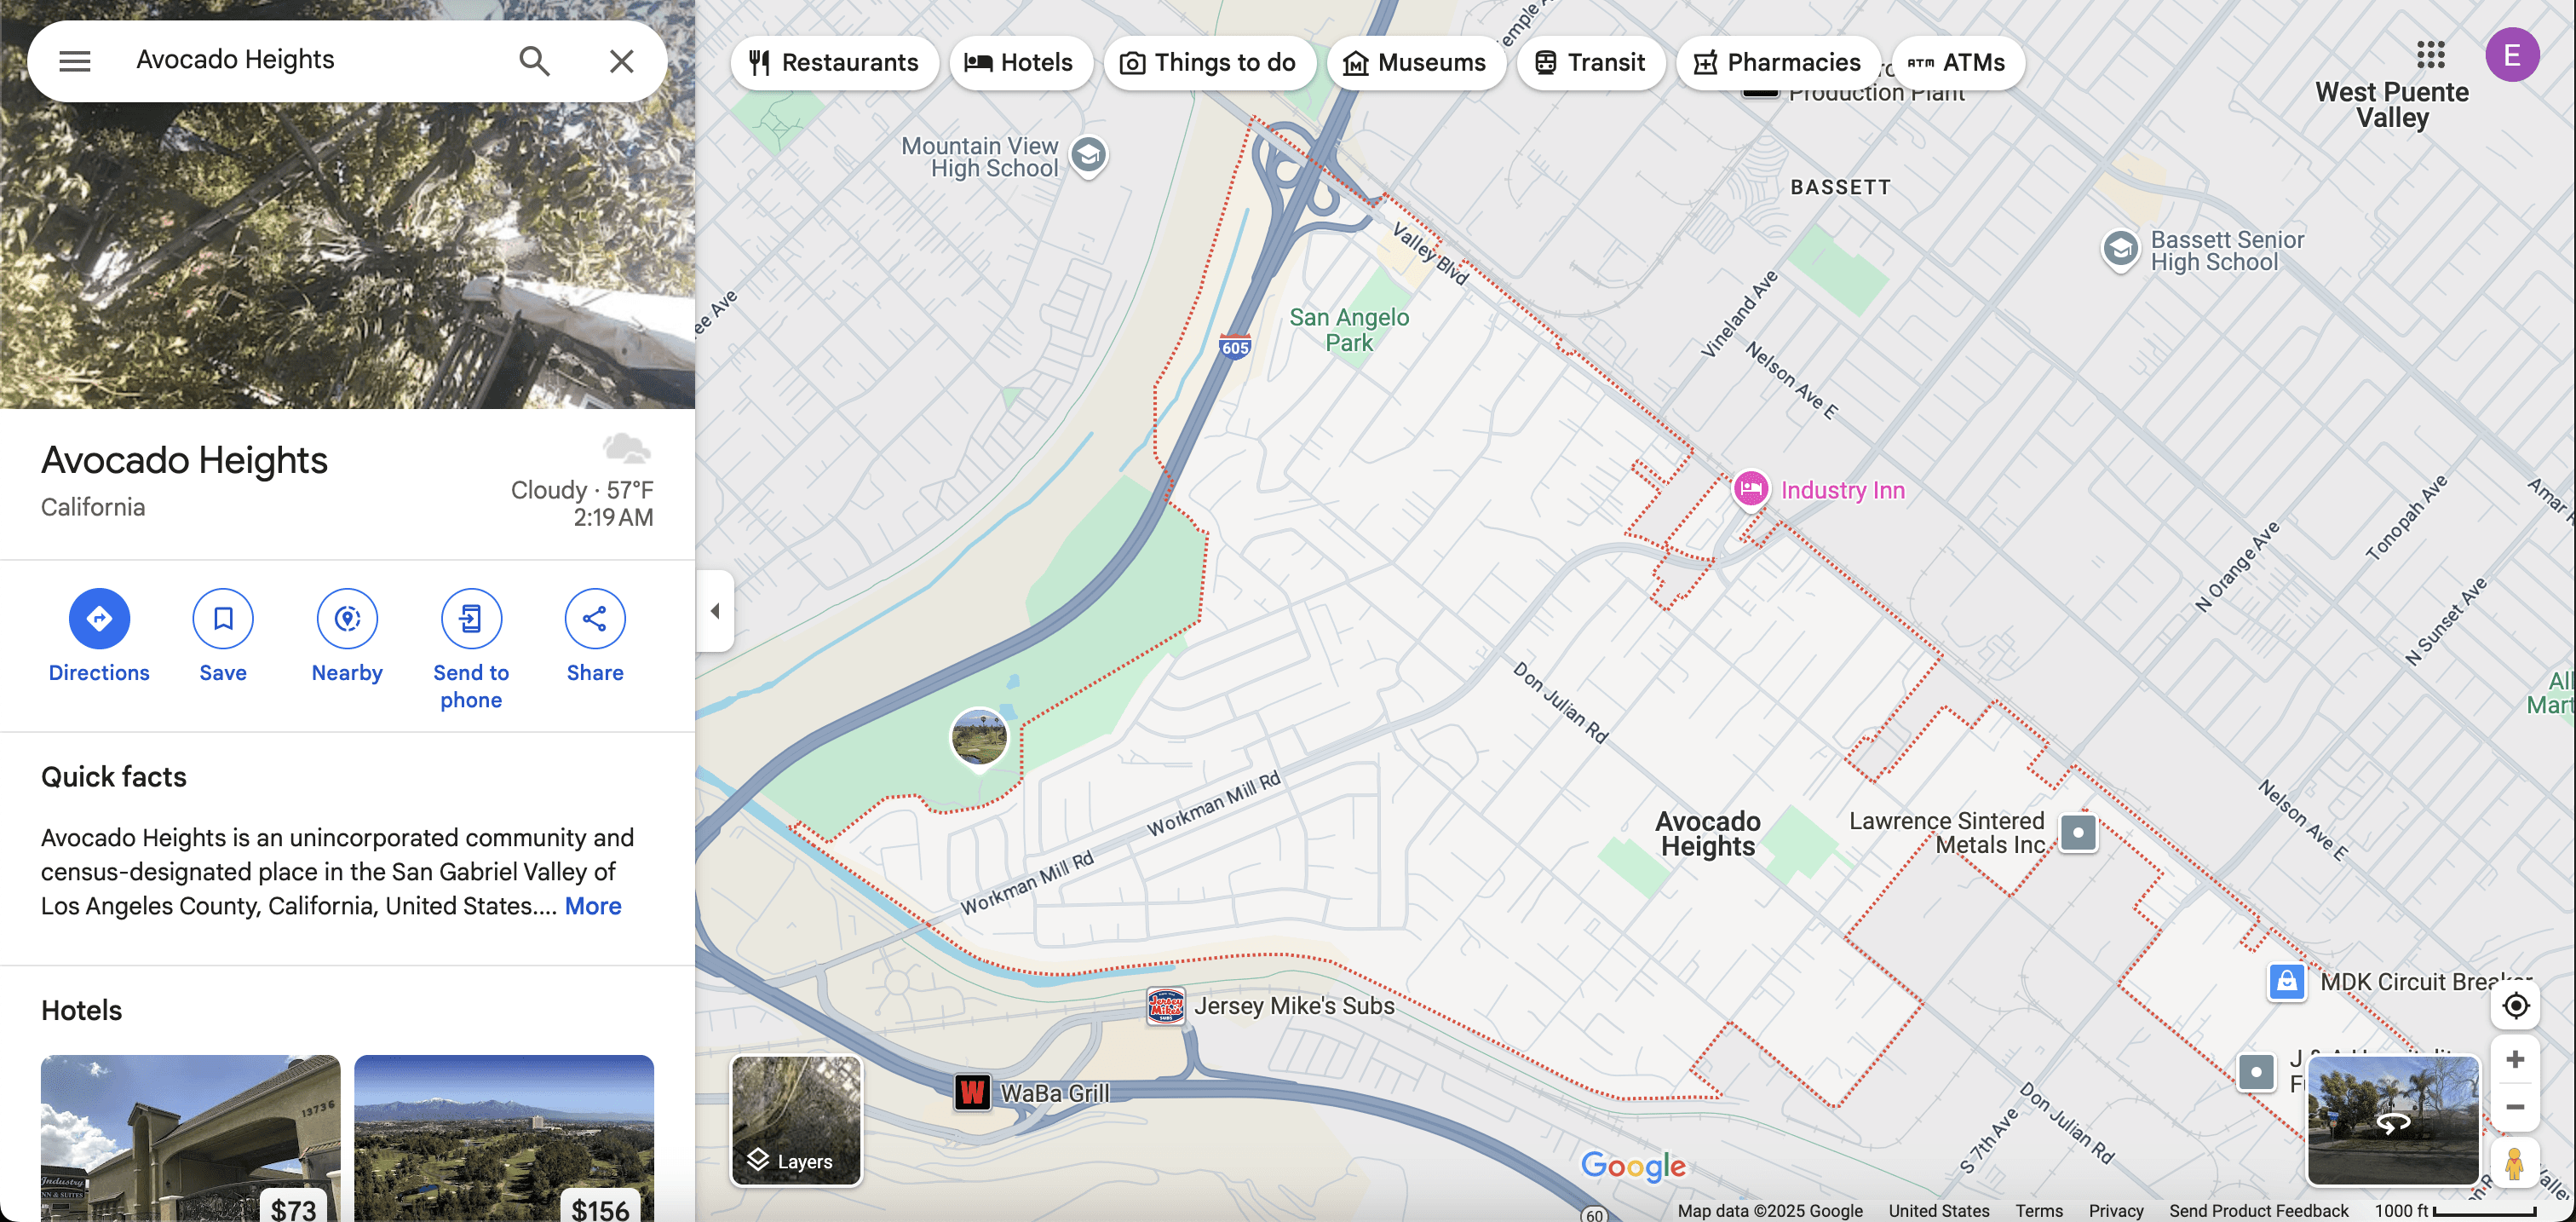Activate Street View Pegman
The width and height of the screenshot is (2576, 1222).
pyautogui.click(x=2514, y=1164)
